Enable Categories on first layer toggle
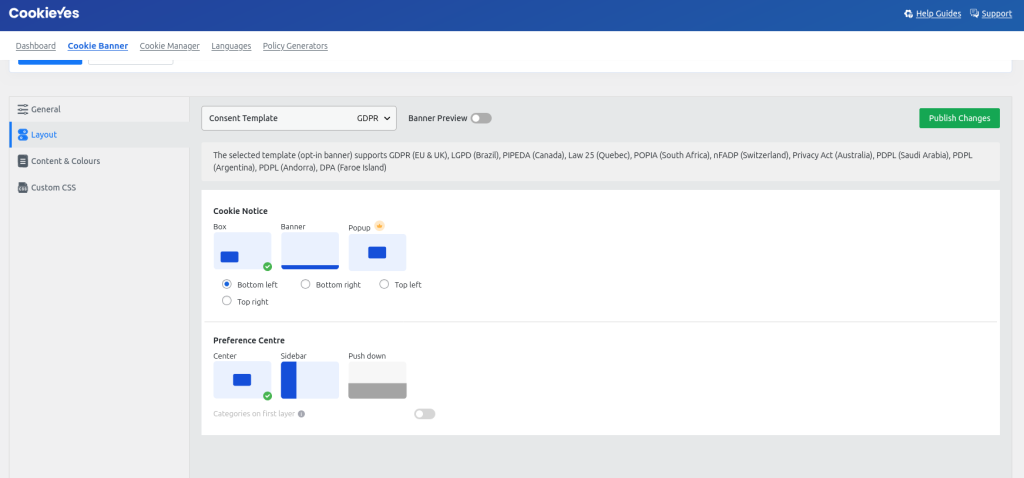This screenshot has width=1024, height=478. coord(424,413)
